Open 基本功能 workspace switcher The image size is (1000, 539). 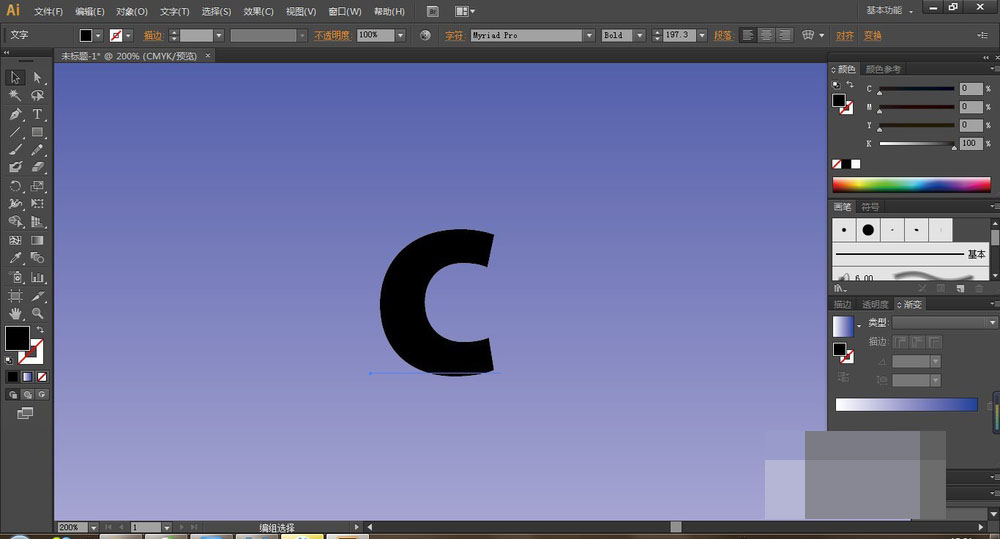(889, 10)
